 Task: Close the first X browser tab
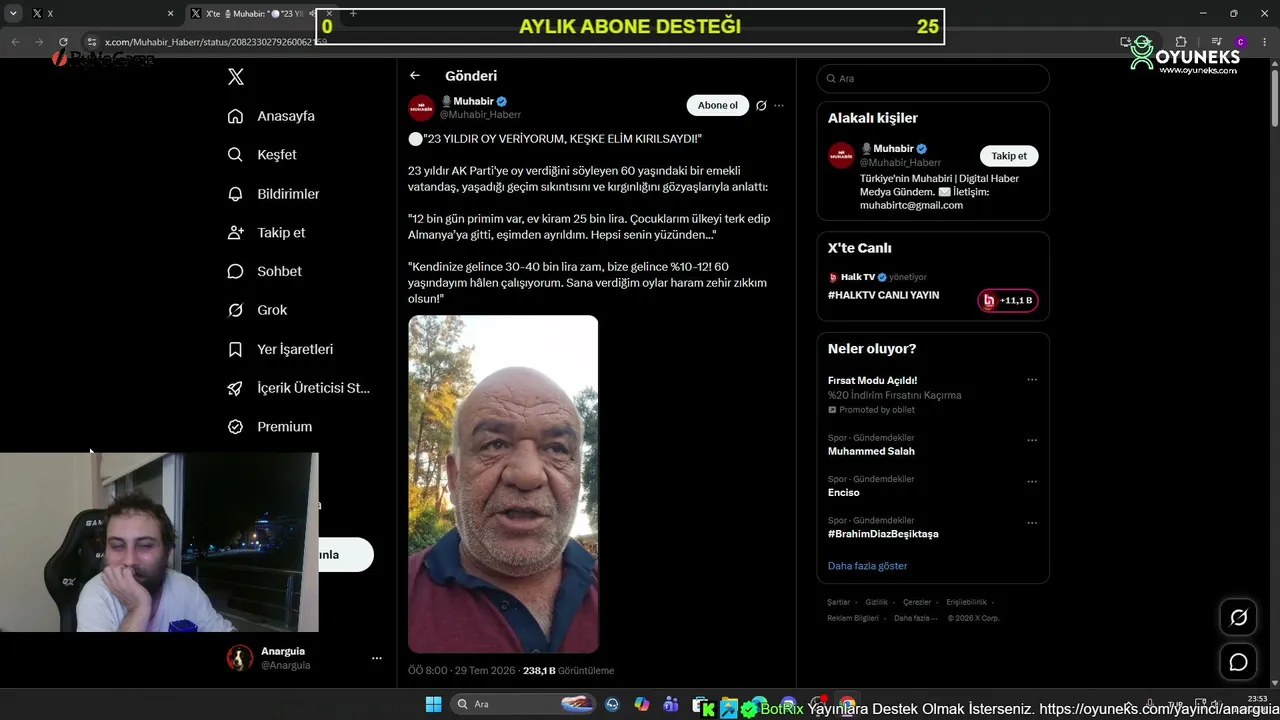click(170, 14)
